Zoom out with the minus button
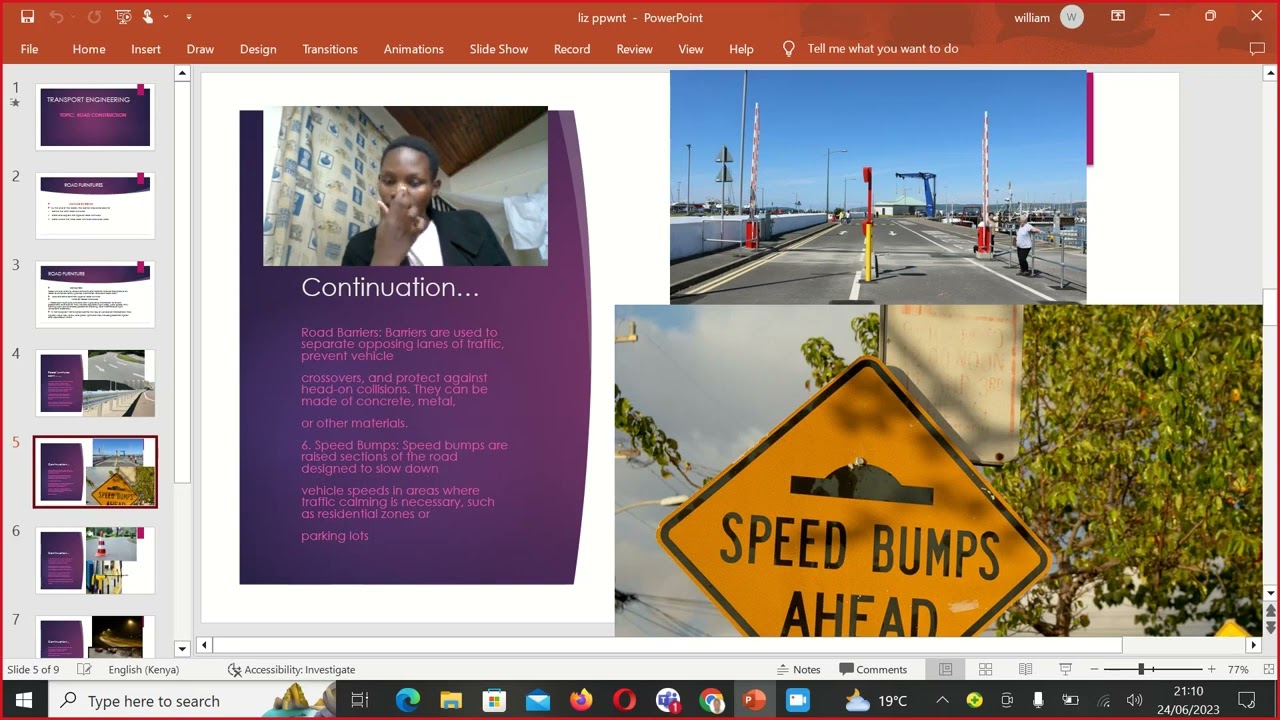Screen dimensions: 1280x720 [x=1094, y=670]
